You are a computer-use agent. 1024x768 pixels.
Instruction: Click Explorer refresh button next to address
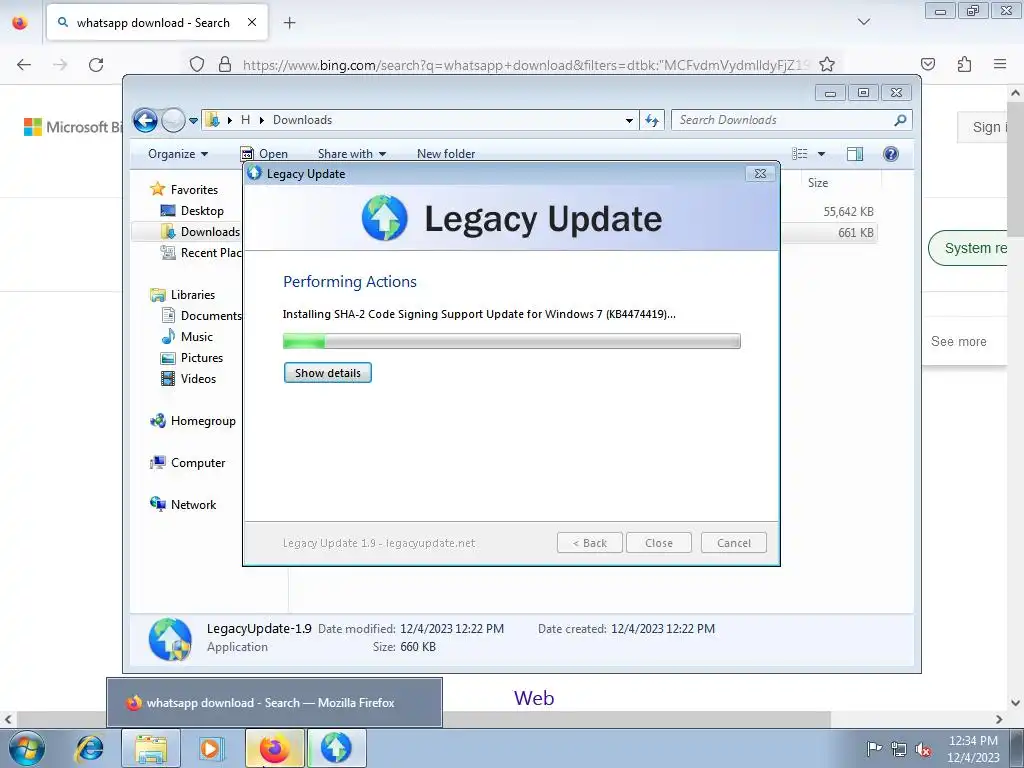652,120
